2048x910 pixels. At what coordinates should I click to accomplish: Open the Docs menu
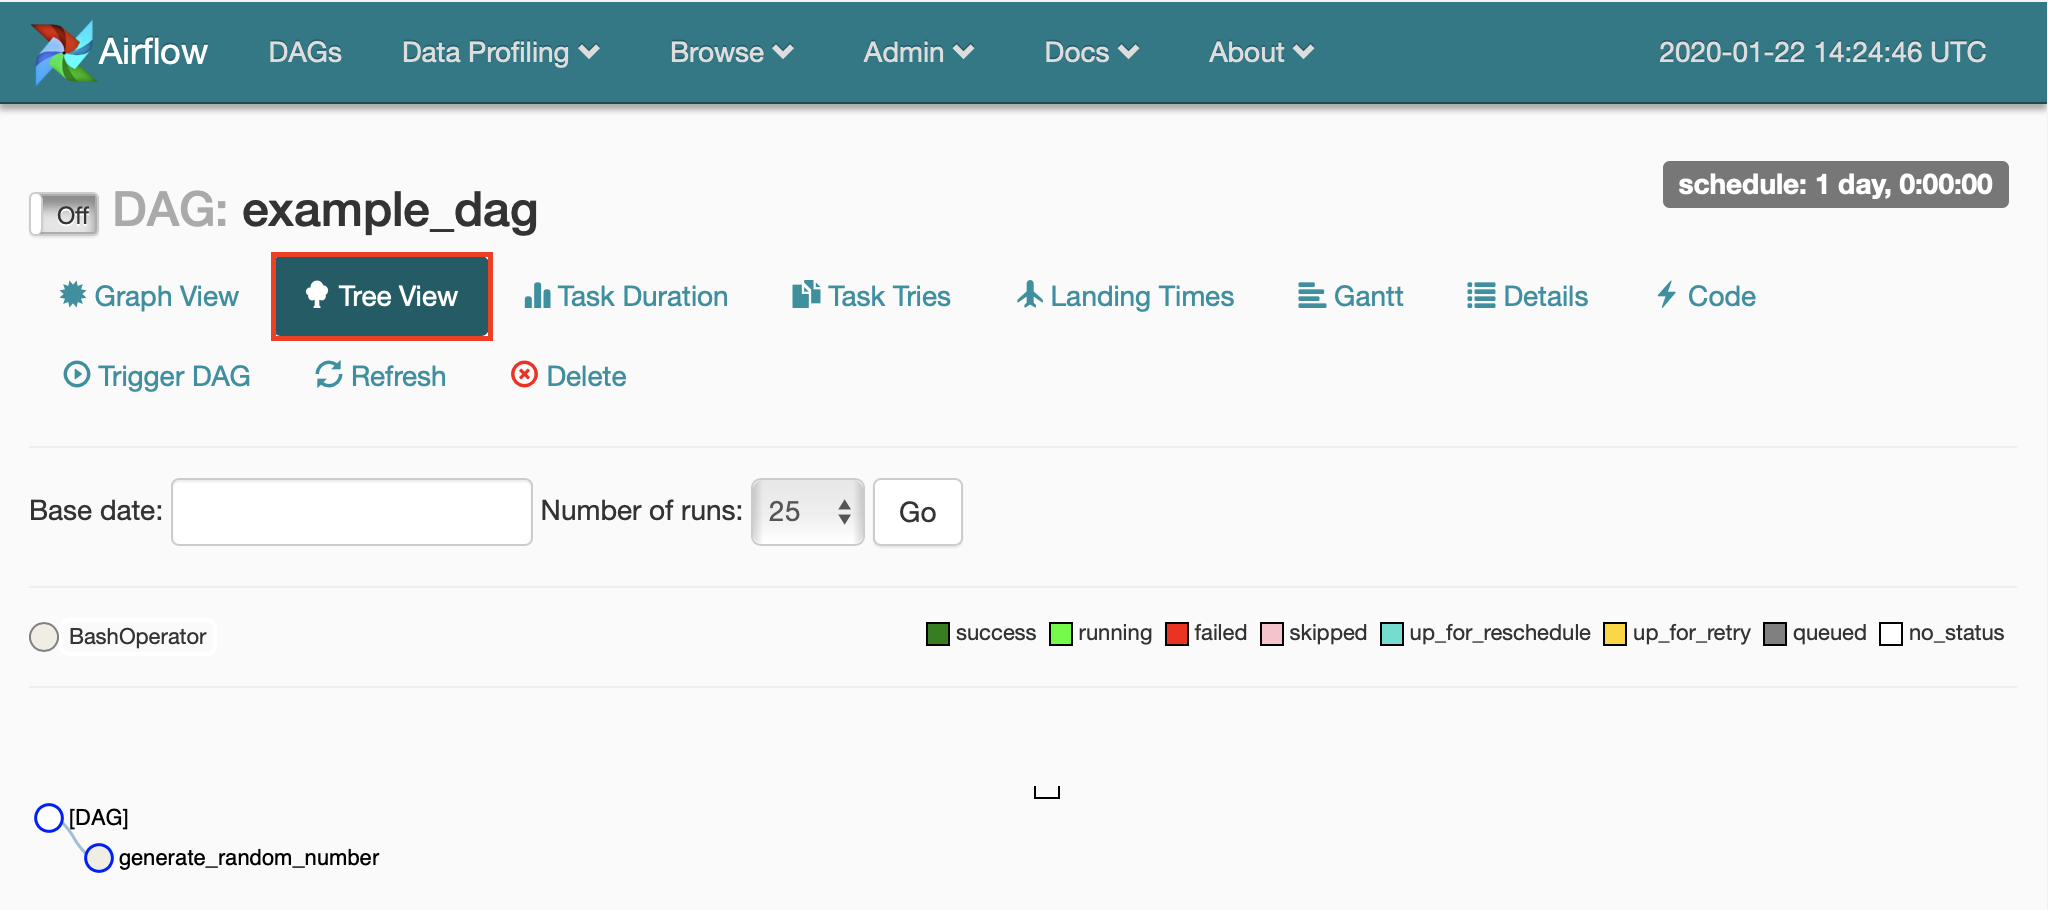click(x=1090, y=52)
